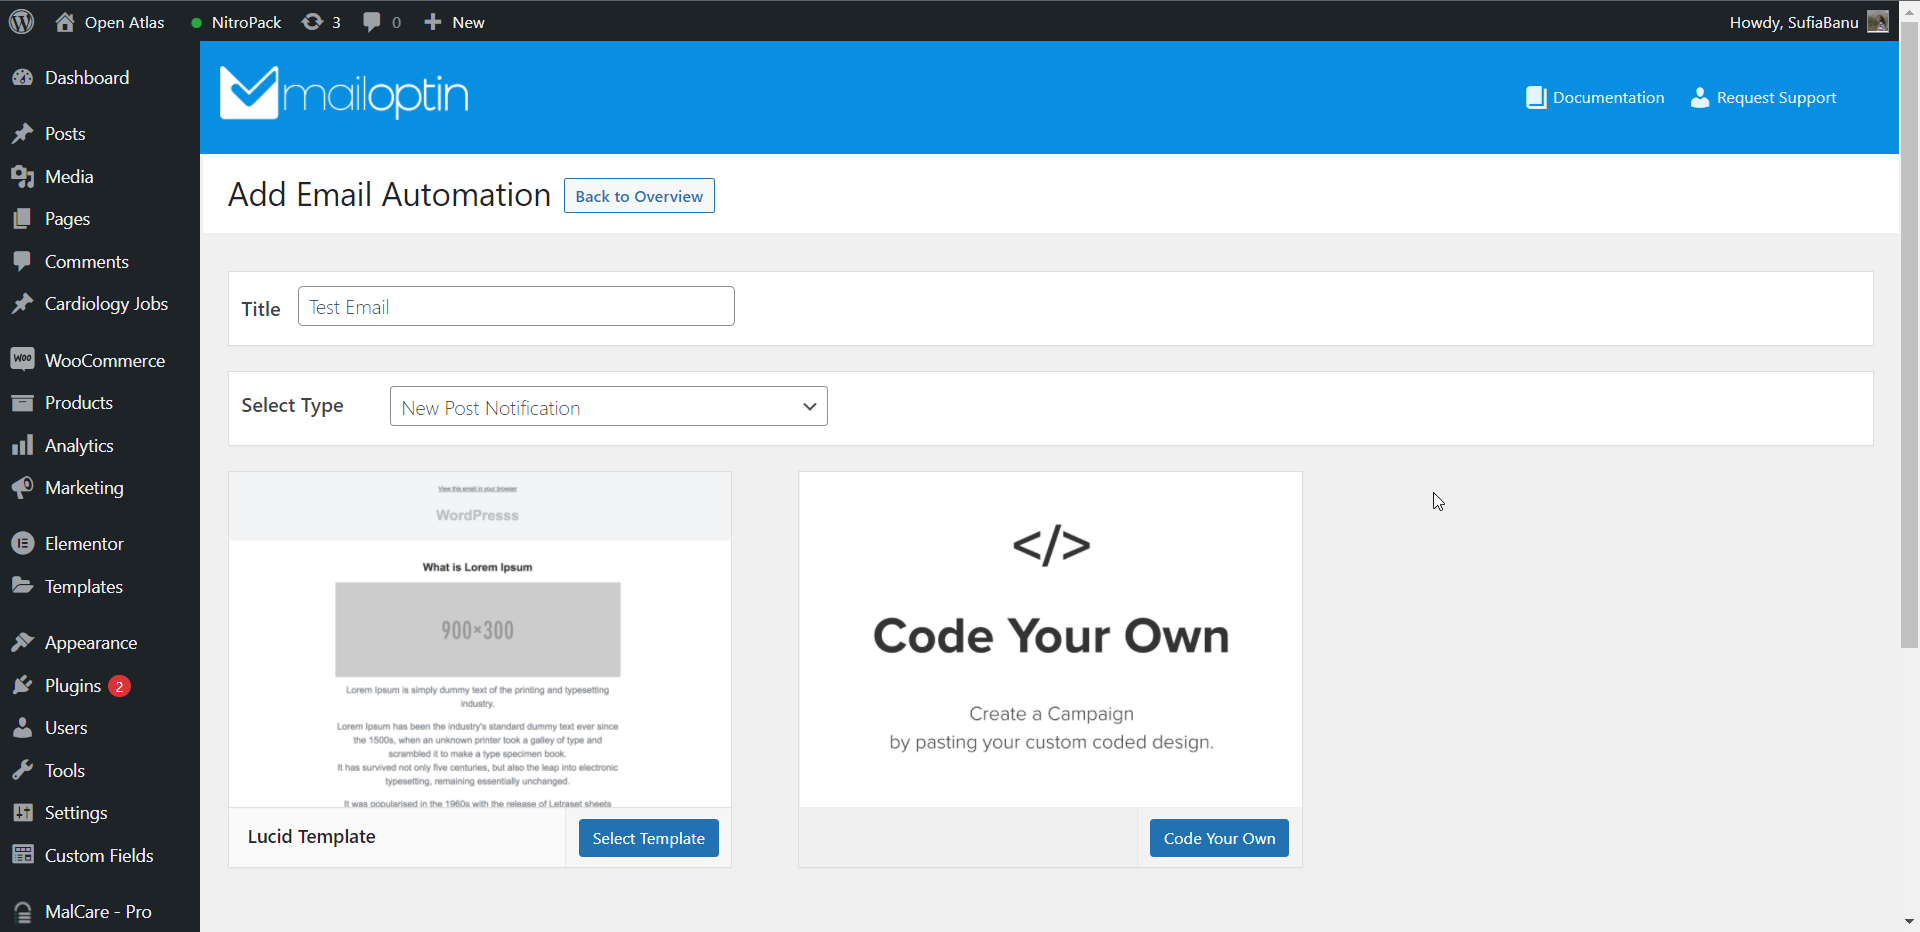Click the Plugins update count badge
The width and height of the screenshot is (1920, 932).
point(119,686)
